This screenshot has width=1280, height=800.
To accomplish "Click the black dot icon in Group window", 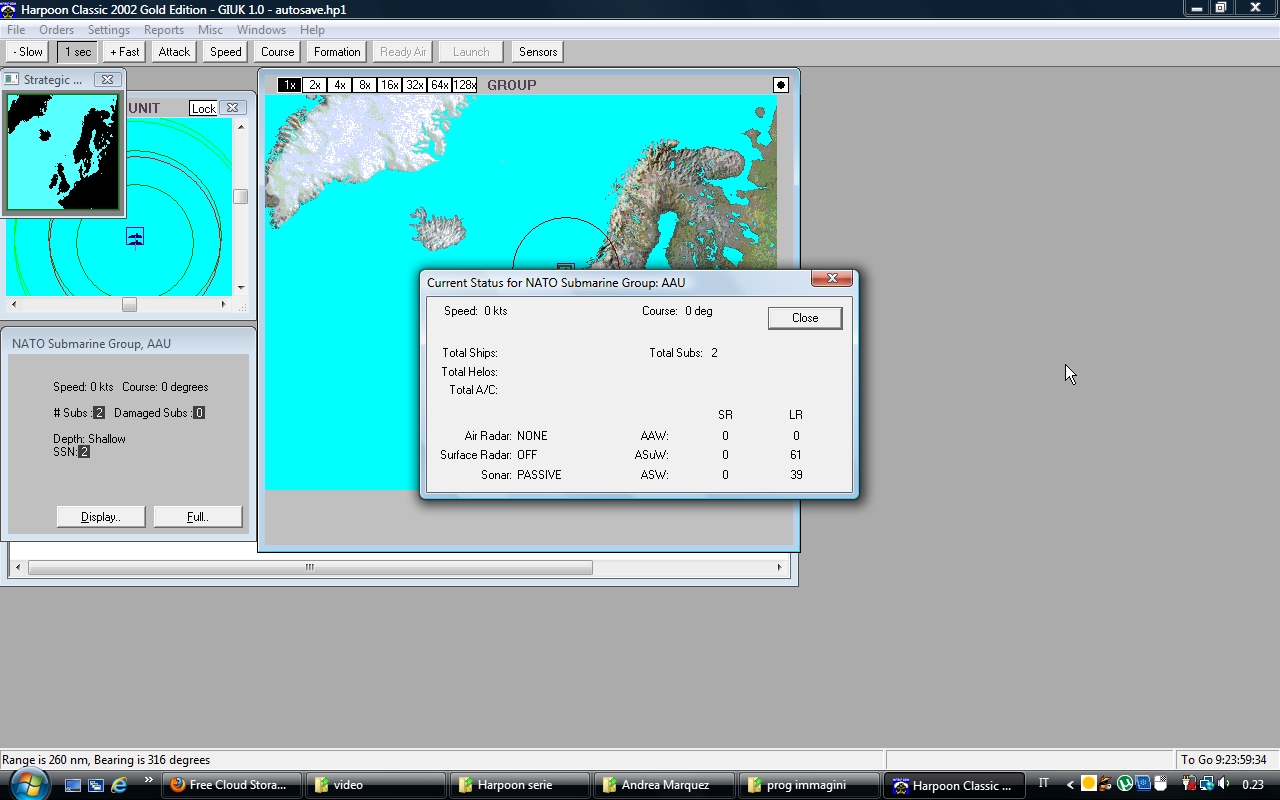I will [x=781, y=85].
